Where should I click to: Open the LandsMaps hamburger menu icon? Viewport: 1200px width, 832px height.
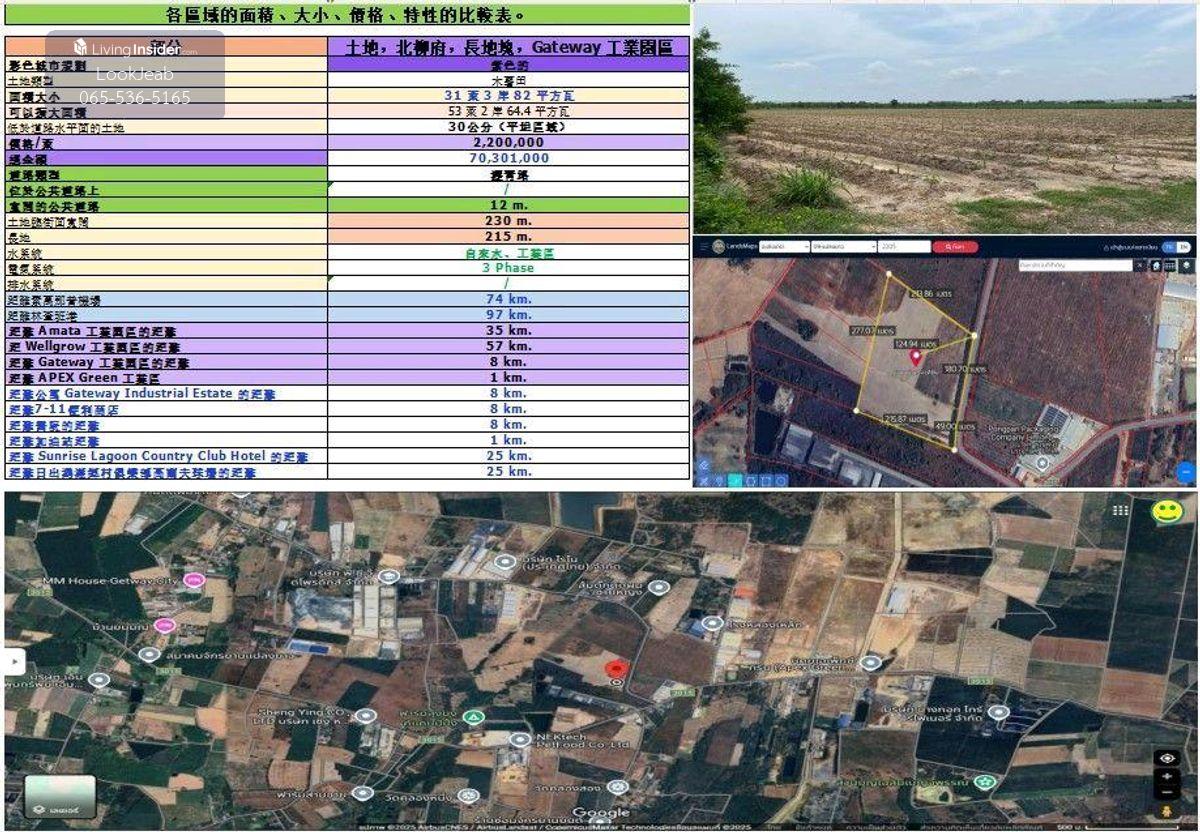tap(705, 246)
